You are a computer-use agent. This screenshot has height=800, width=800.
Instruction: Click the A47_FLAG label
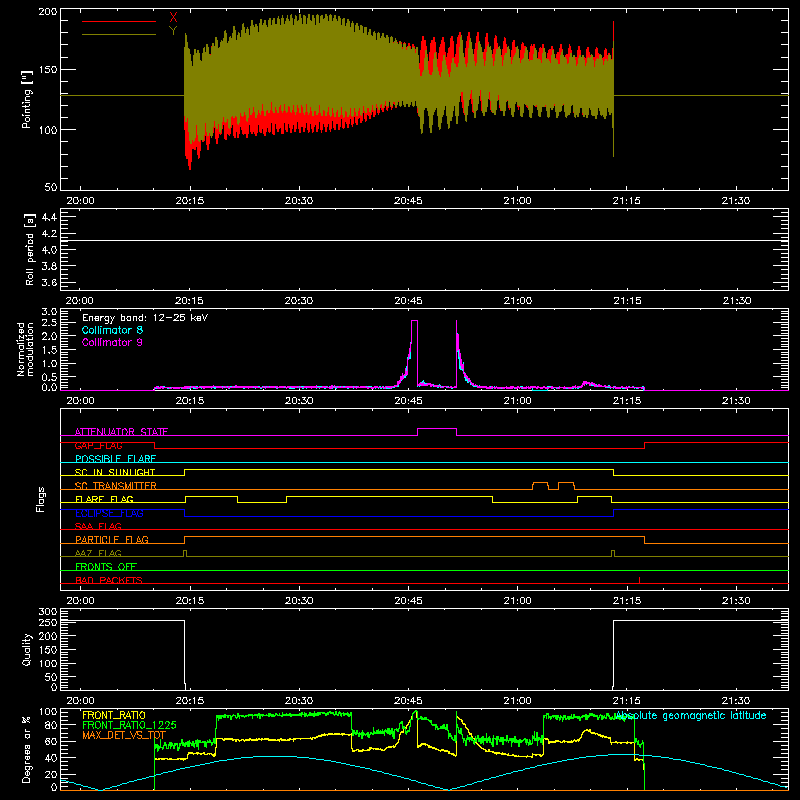tap(98, 553)
